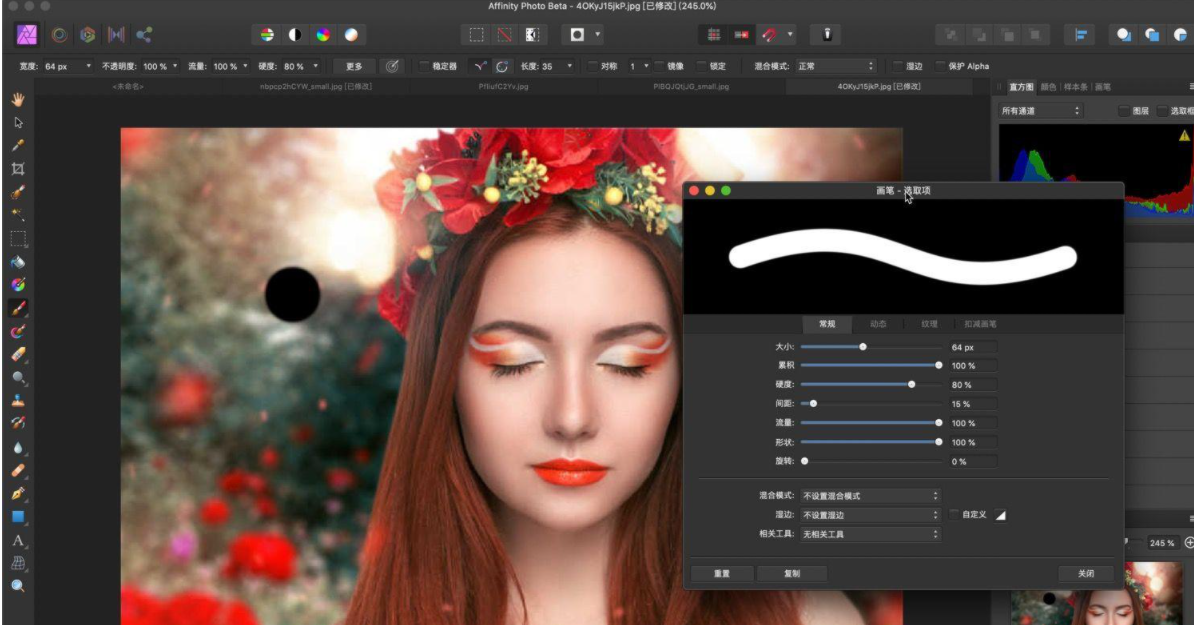Open the 扣减画笔 tab
Screen dimensions: 1194x625
[980, 324]
